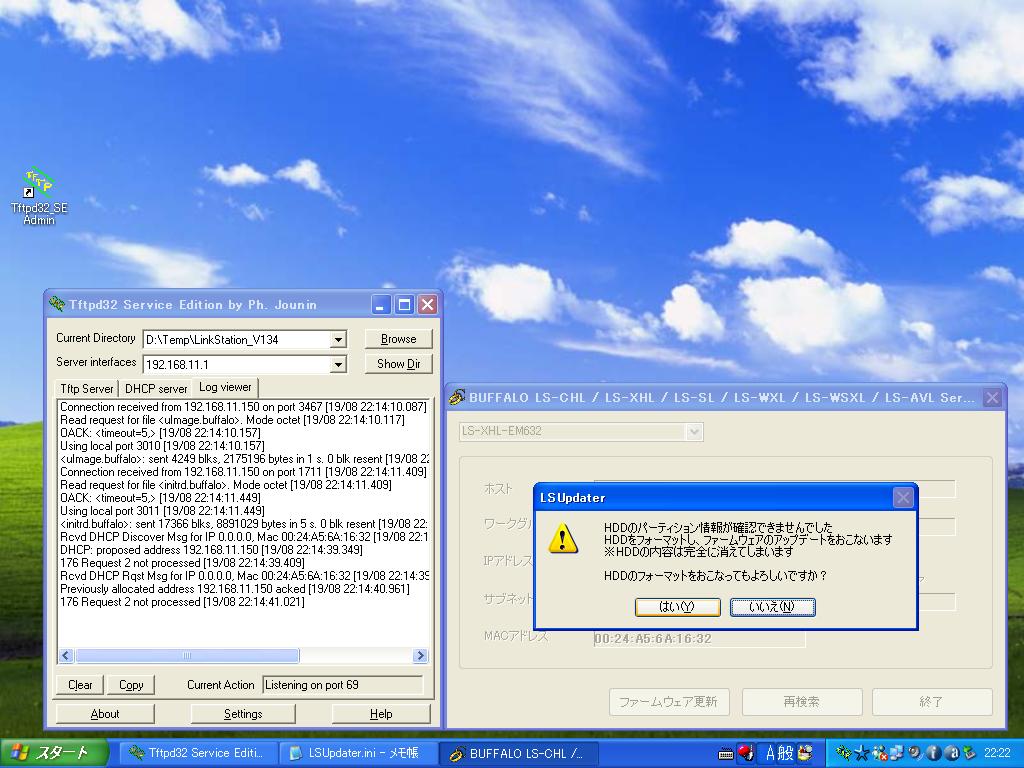Click the log scrollbar right arrow

pyautogui.click(x=421, y=656)
